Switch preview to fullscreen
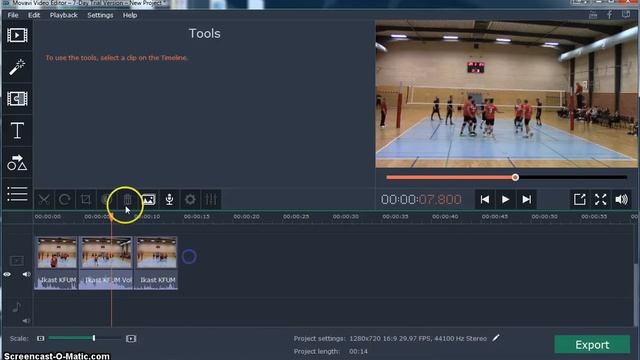The height and width of the screenshot is (360, 640). [x=600, y=200]
